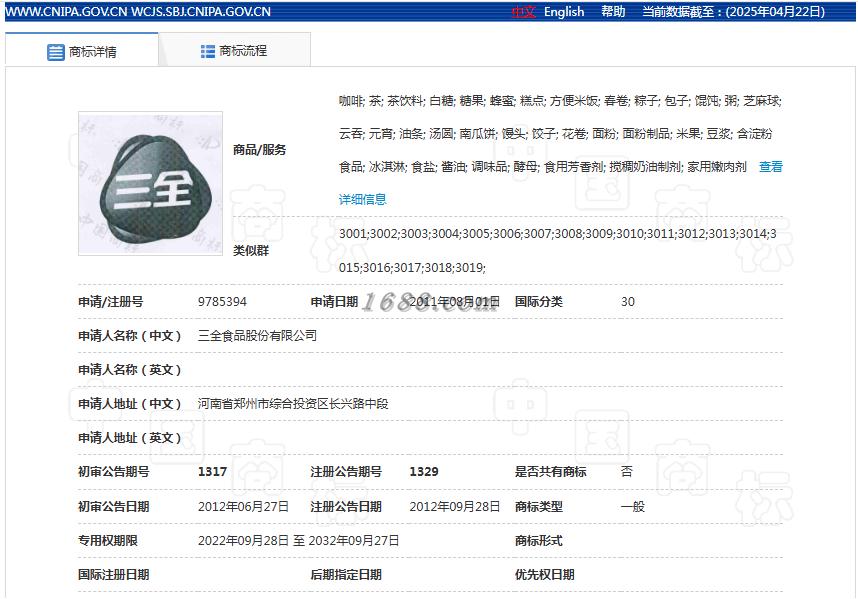Click the 国际分类 label
The height and width of the screenshot is (599, 858).
tap(538, 301)
